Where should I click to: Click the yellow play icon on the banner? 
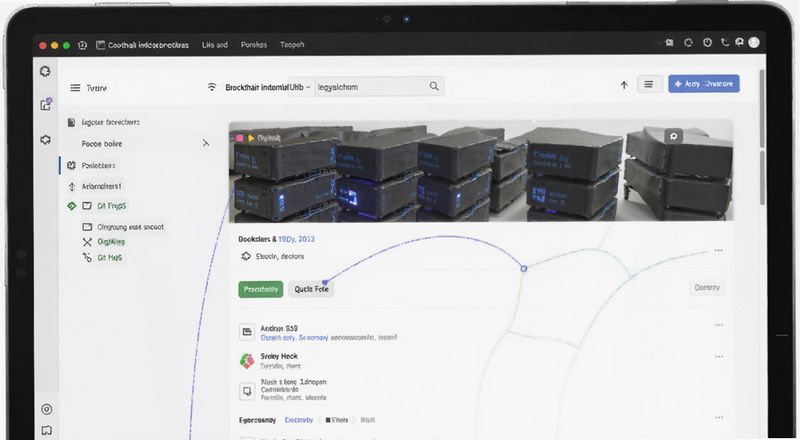tap(251, 138)
